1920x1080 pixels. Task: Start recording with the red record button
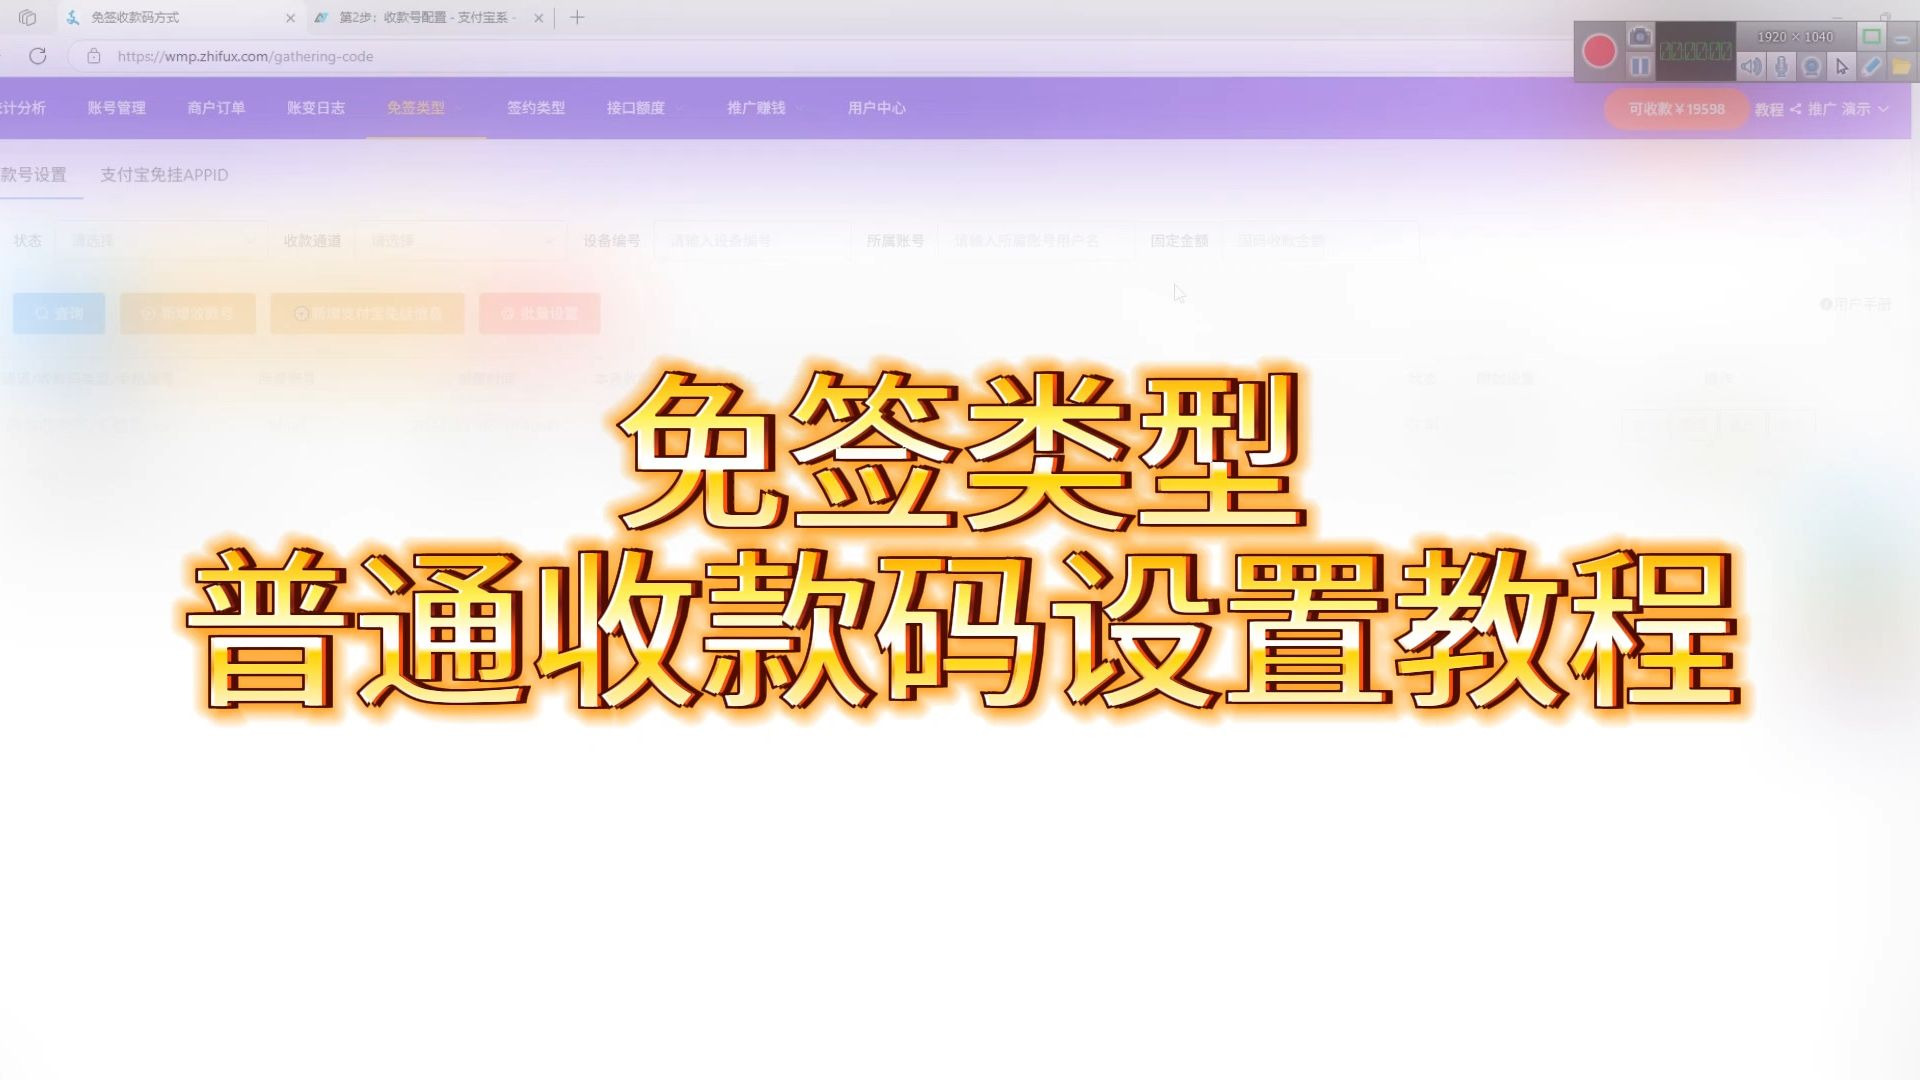pyautogui.click(x=1599, y=52)
